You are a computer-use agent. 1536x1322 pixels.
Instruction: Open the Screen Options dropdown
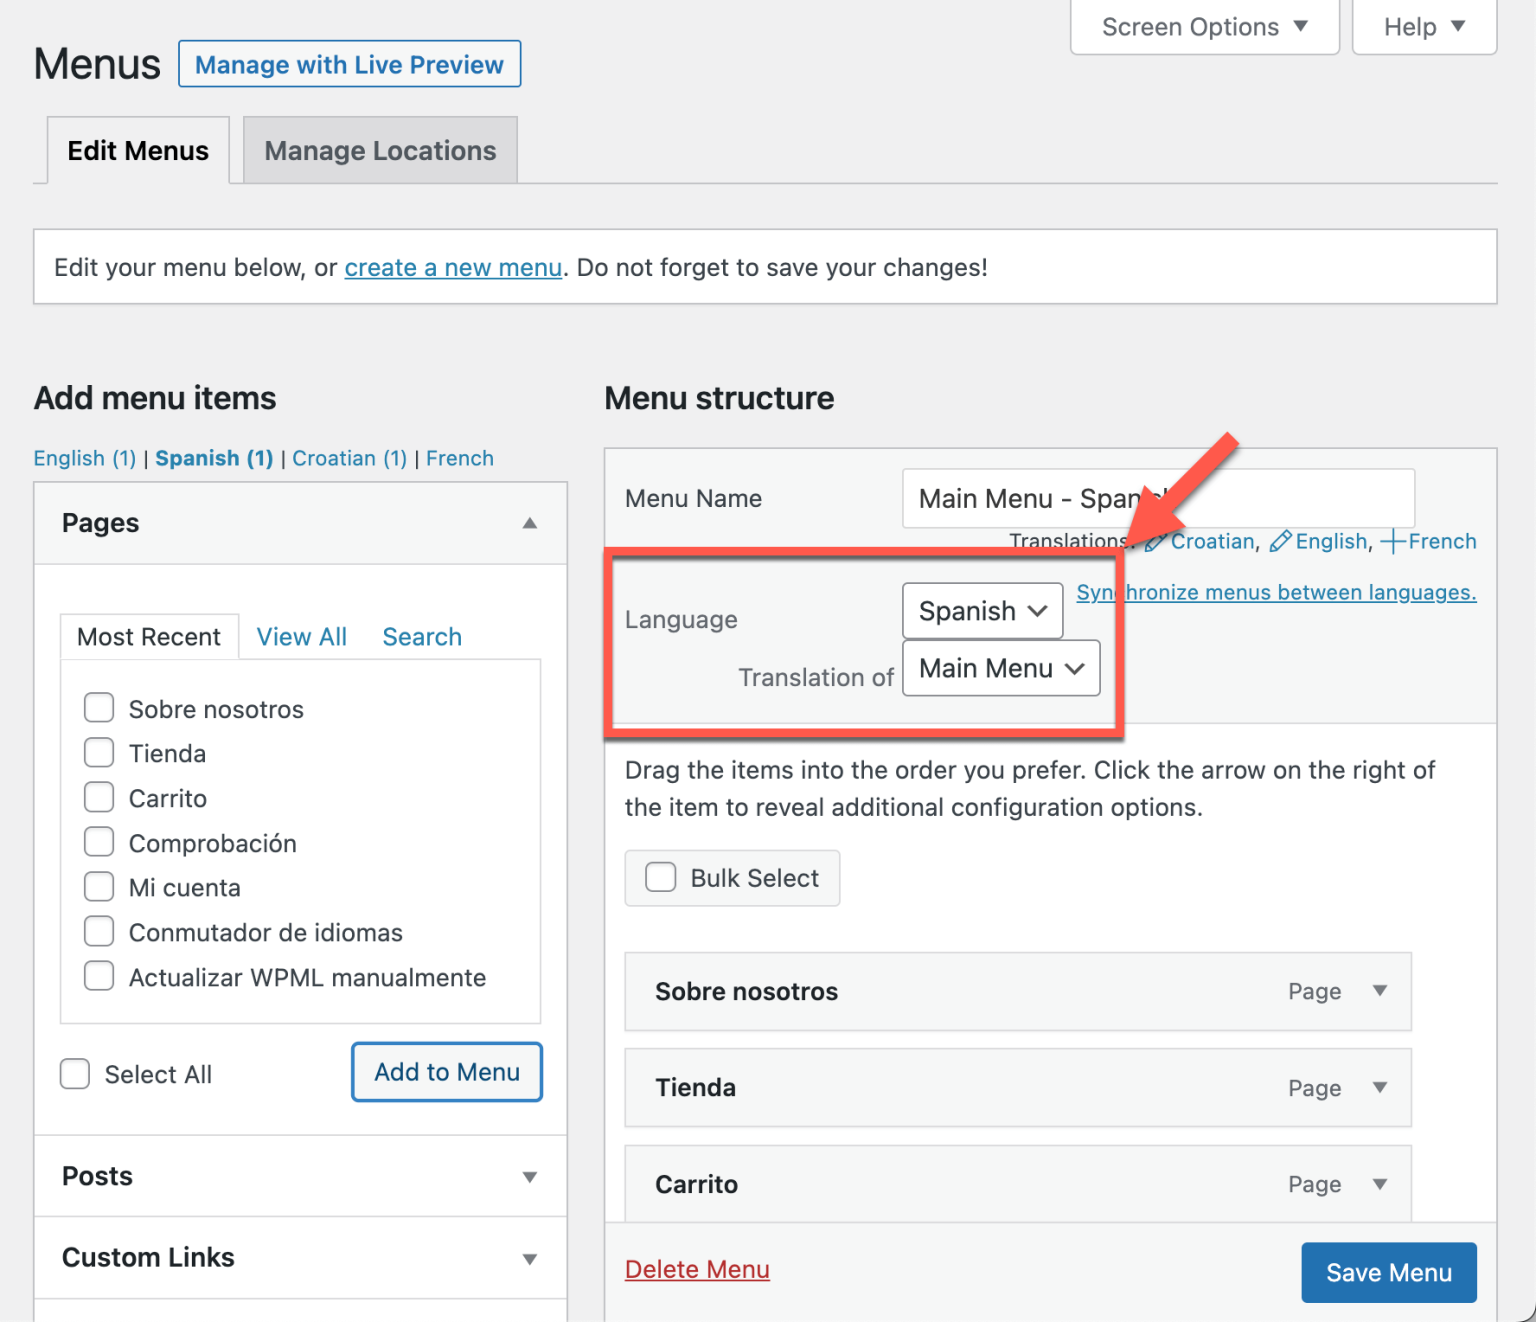tap(1204, 27)
